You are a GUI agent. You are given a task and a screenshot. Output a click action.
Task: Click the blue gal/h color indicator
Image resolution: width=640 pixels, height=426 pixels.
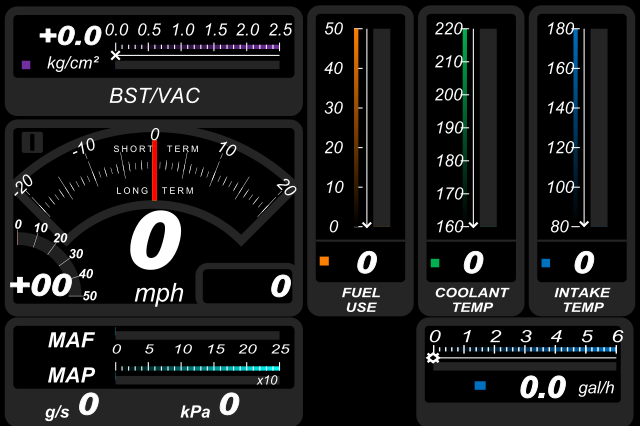coord(480,385)
